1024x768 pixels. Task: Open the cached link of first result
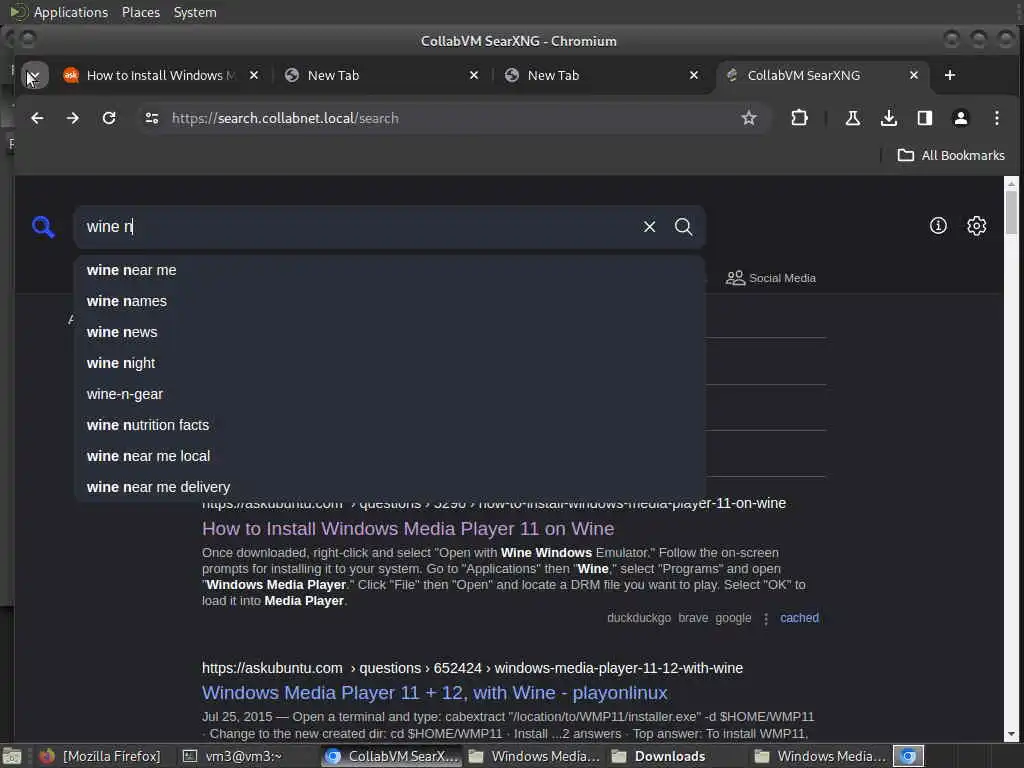pyautogui.click(x=799, y=618)
